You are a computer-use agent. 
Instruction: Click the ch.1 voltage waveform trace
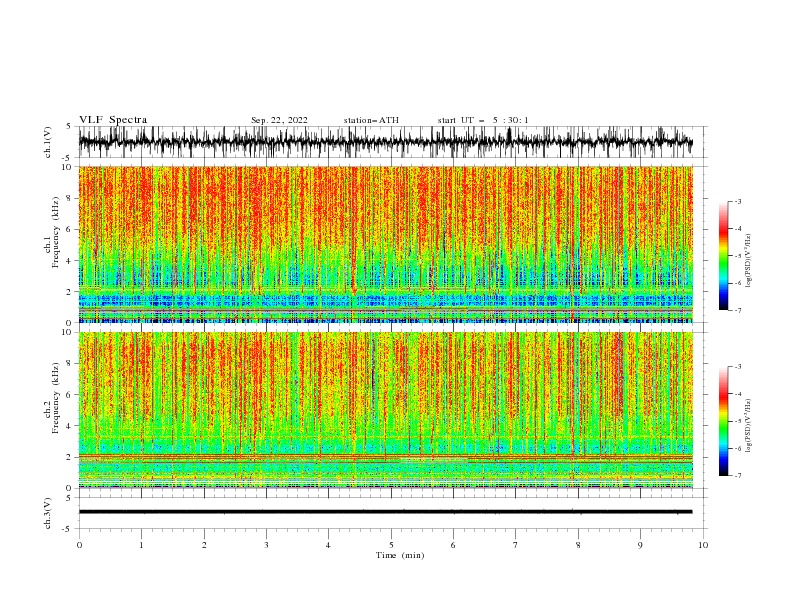click(385, 142)
